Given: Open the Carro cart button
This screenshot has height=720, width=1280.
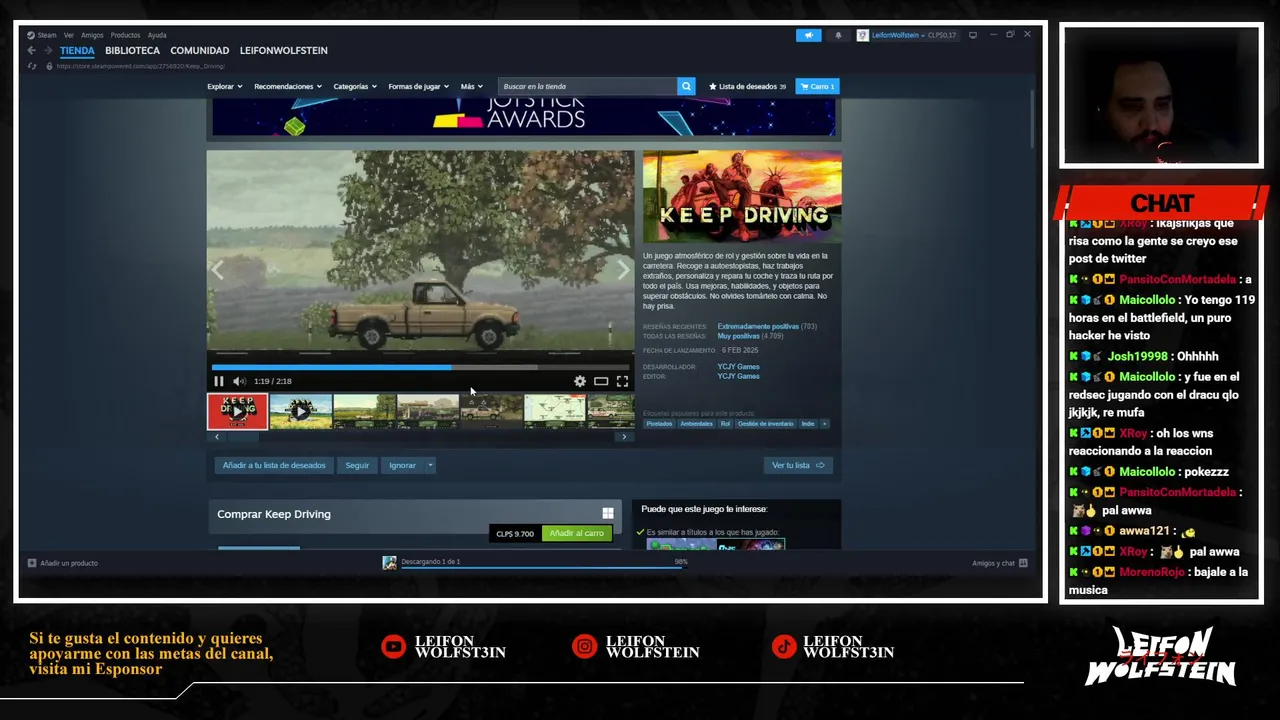Looking at the screenshot, I should tap(817, 86).
